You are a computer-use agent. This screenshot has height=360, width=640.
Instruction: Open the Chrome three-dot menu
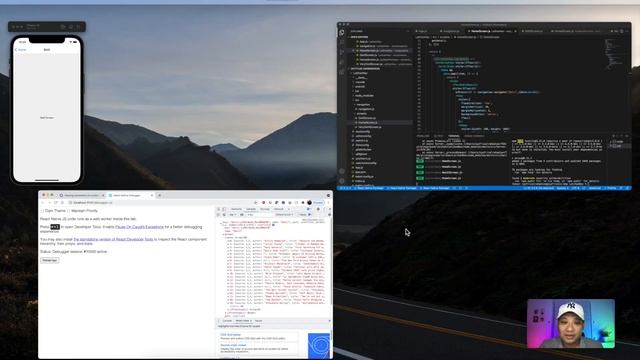[329, 202]
